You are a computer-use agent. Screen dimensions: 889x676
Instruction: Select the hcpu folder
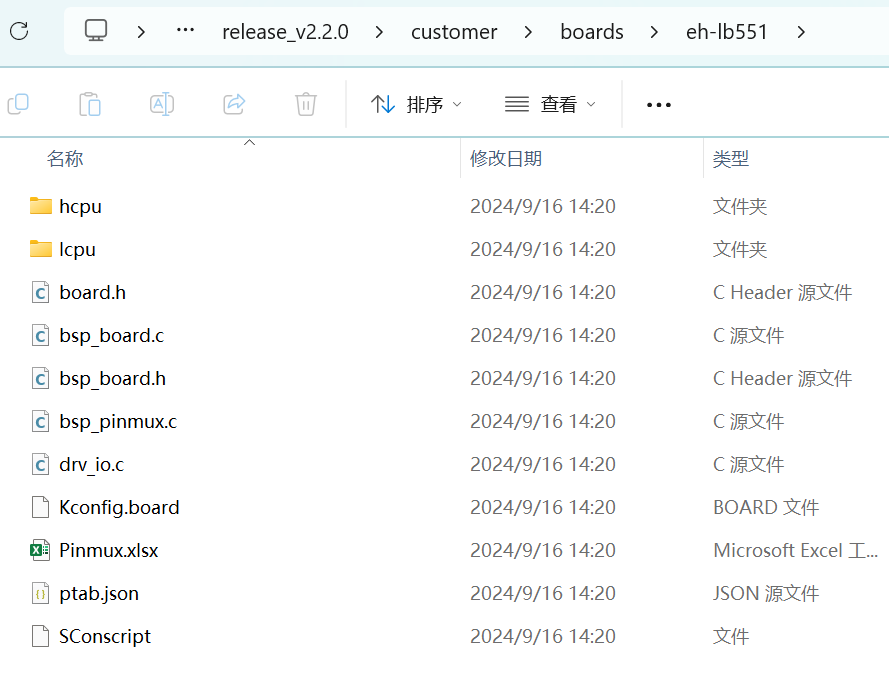[x=80, y=206]
